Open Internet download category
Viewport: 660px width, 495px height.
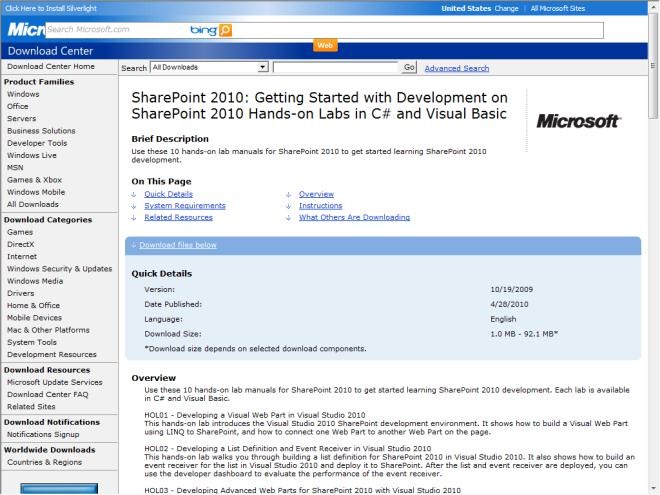point(22,256)
